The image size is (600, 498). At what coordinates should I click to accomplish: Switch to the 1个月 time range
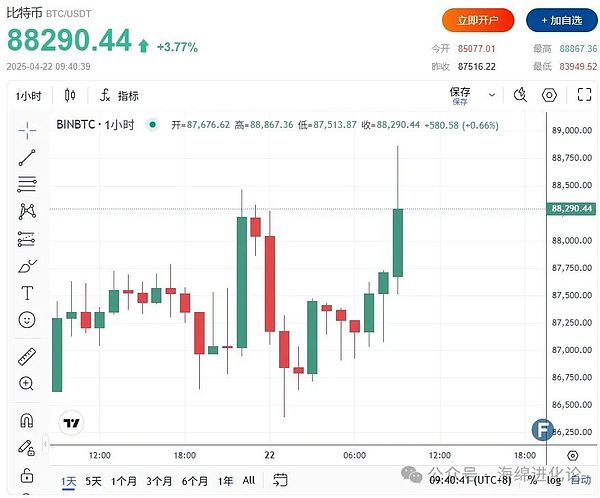[x=124, y=481]
